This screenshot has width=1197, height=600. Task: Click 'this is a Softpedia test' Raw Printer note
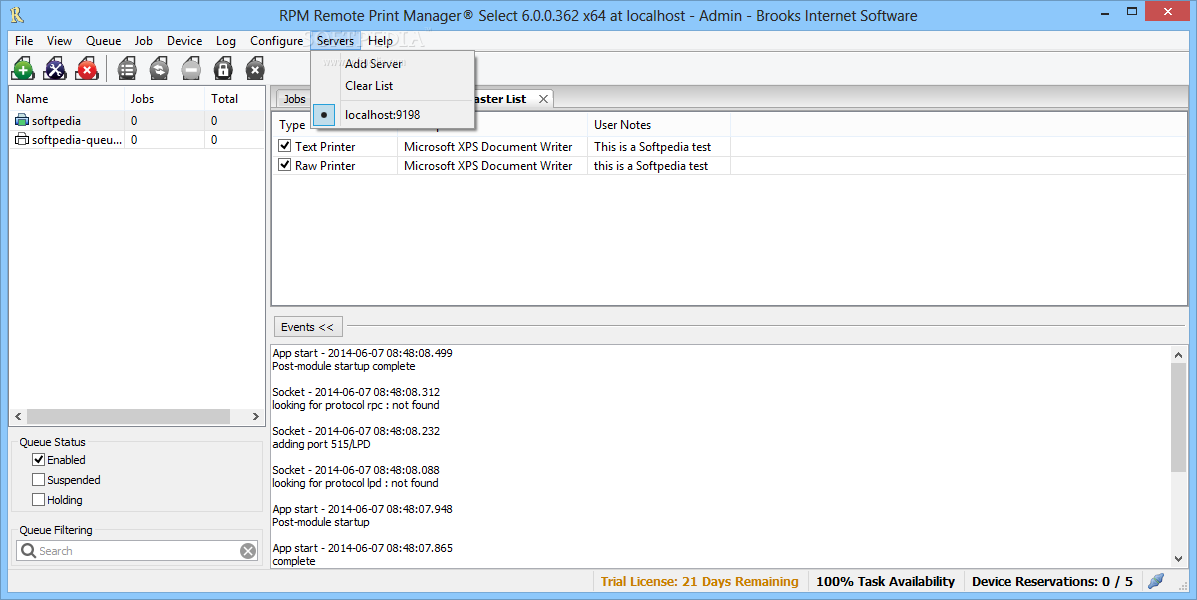[x=651, y=166]
